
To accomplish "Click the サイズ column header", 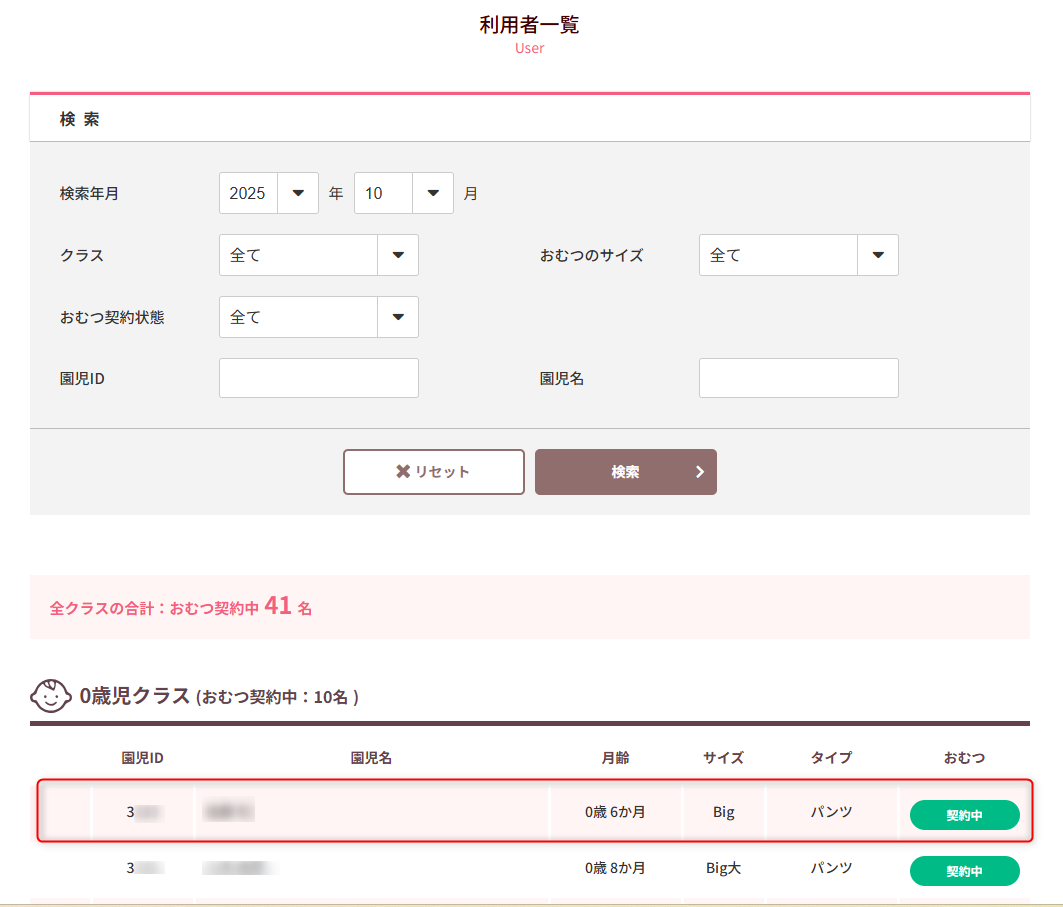I will [723, 758].
